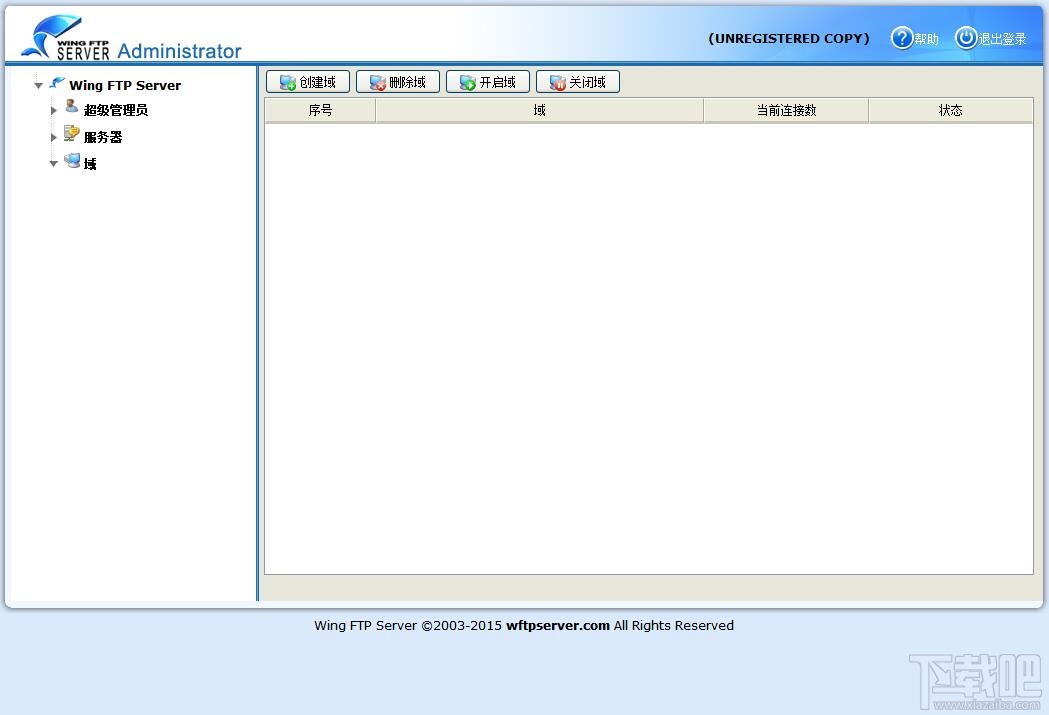1049x715 pixels.
Task: Start a domain with 开启域 button
Action: (488, 82)
